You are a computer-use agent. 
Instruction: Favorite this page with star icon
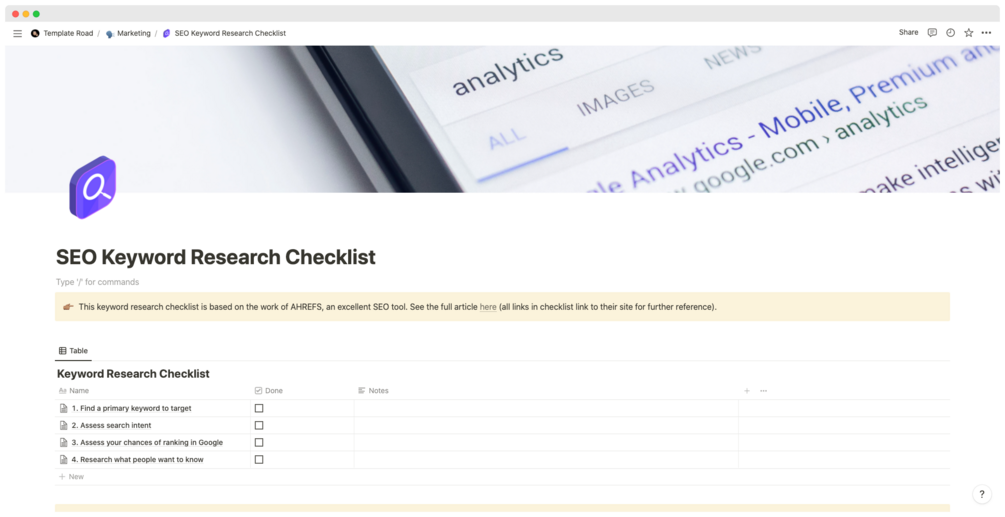(x=968, y=33)
